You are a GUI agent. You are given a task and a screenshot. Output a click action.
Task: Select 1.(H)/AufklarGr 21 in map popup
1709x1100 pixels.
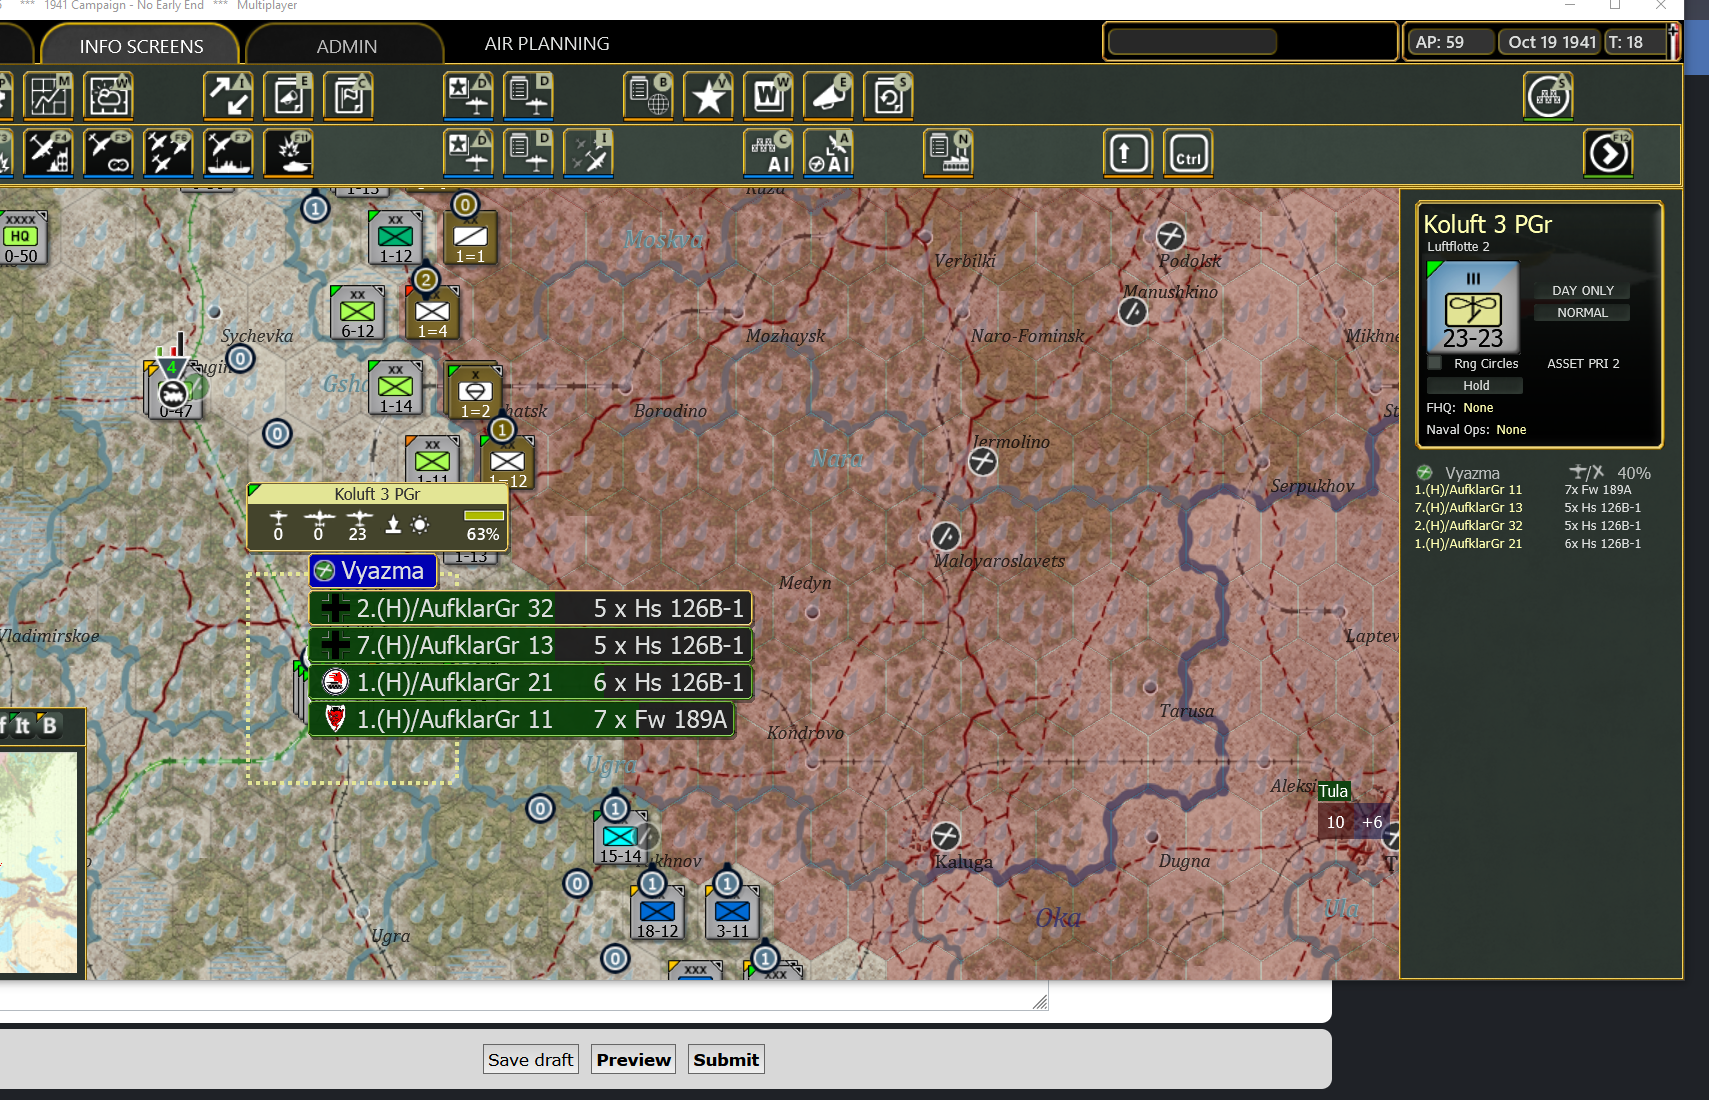click(x=531, y=682)
